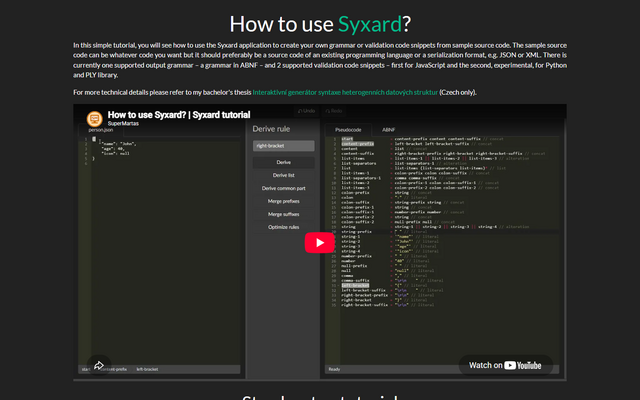Click 'Optimize rules' in the video preview
Screen dimensions: 640x400
284,227
